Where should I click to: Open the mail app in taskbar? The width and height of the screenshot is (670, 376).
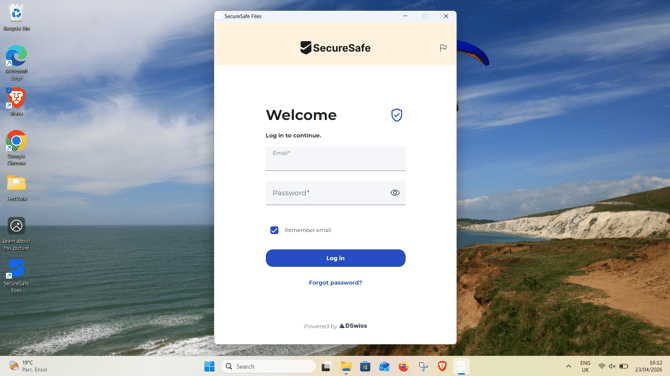point(384,366)
